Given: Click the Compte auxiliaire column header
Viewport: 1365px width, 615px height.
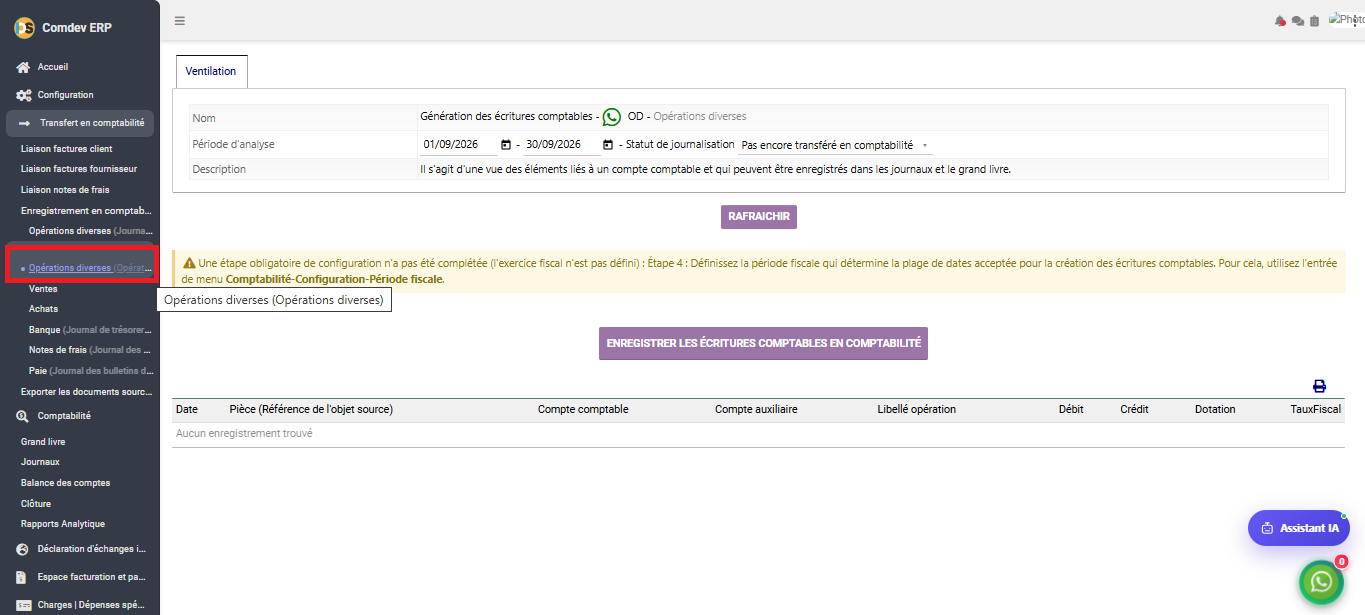Looking at the screenshot, I should click(x=756, y=409).
